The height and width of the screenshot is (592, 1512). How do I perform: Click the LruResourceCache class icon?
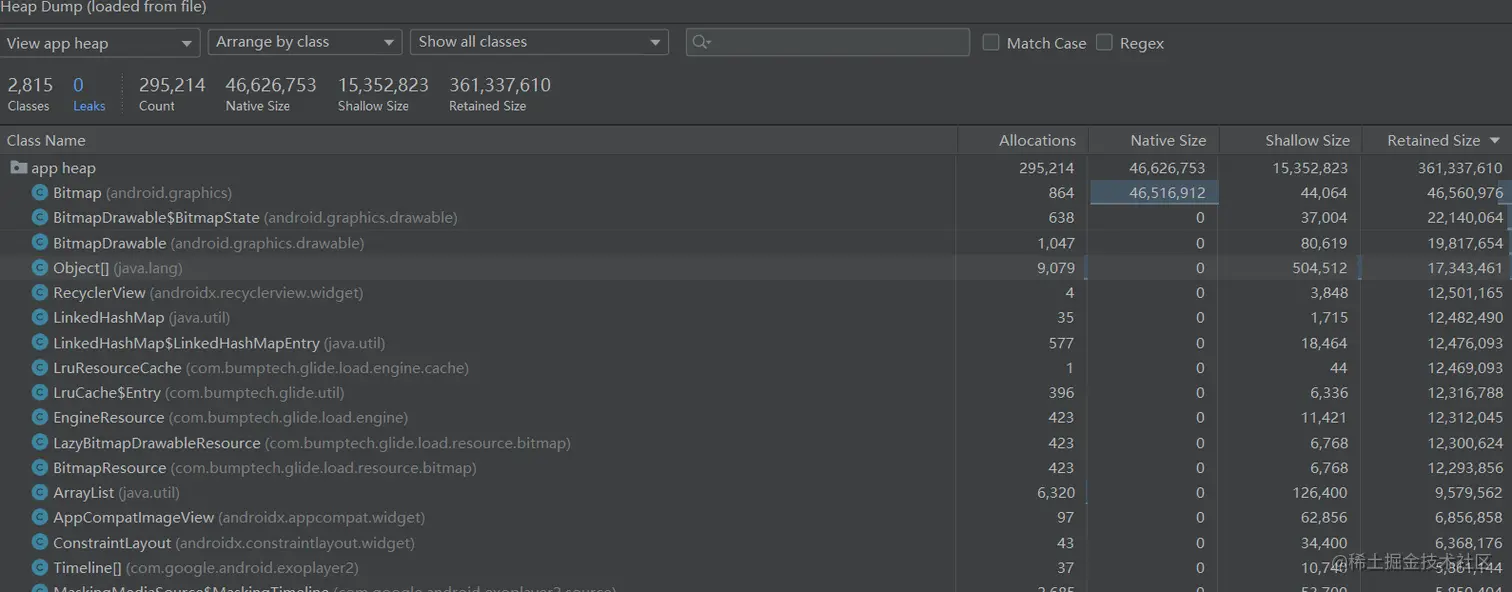(x=40, y=368)
